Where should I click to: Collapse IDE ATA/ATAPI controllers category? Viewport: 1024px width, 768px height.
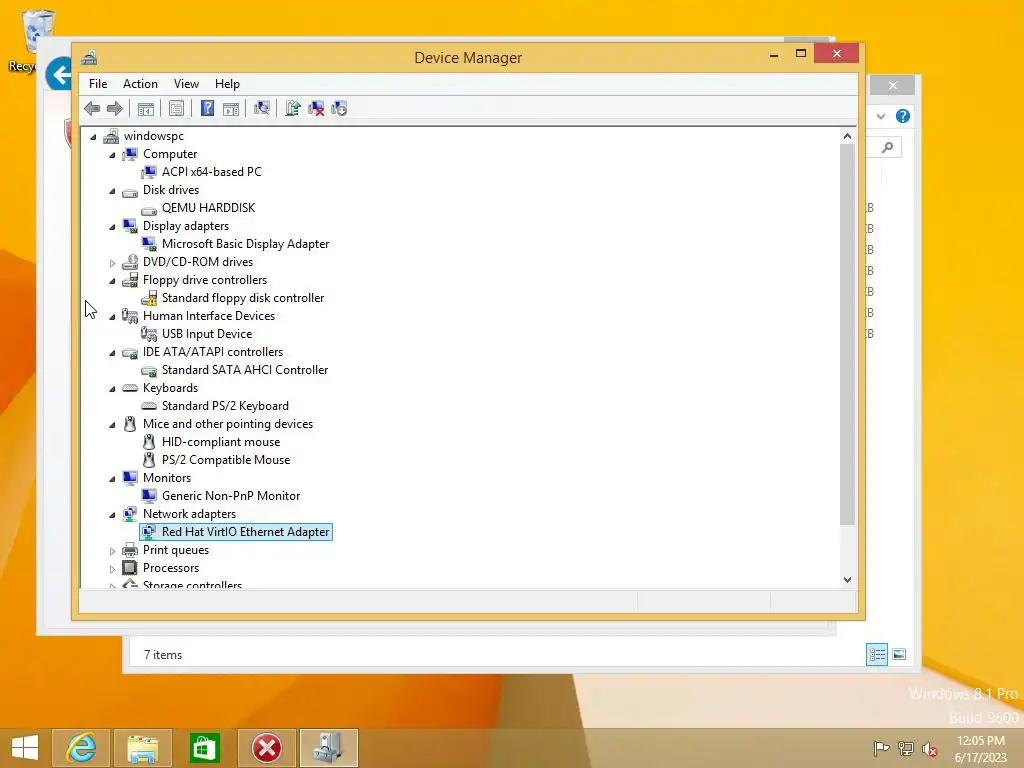point(112,353)
